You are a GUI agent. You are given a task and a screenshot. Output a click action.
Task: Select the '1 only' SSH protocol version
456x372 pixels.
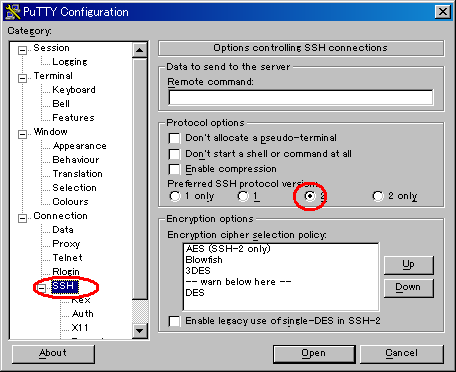175,196
